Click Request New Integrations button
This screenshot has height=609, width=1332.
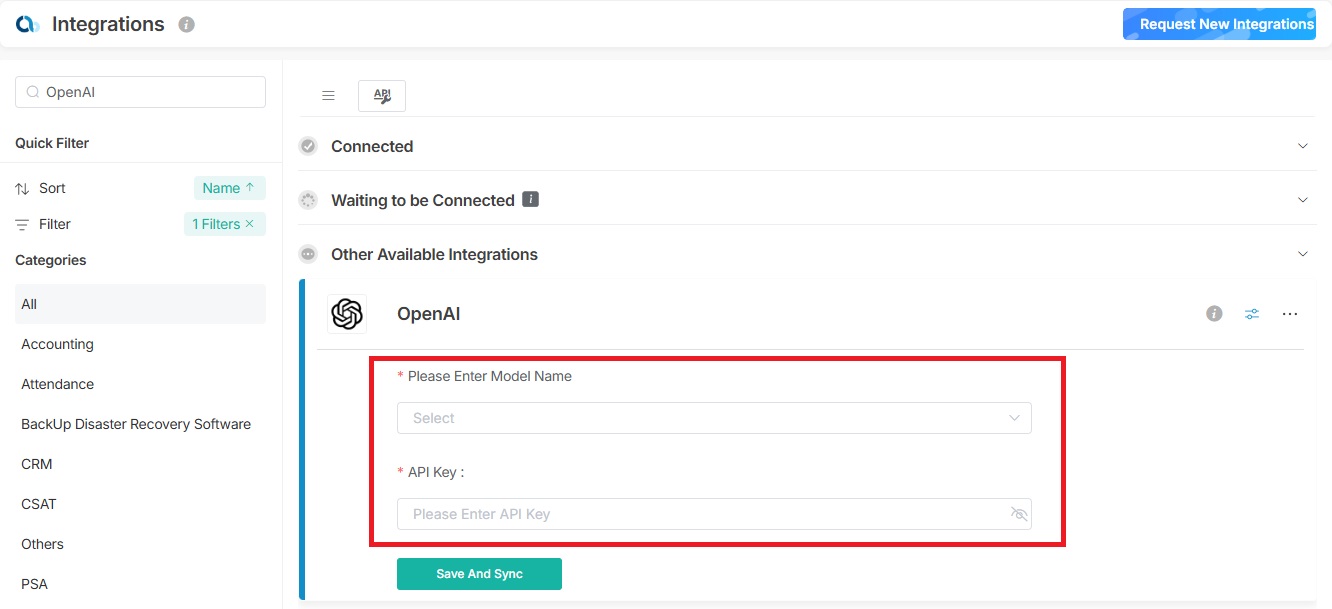click(1226, 24)
